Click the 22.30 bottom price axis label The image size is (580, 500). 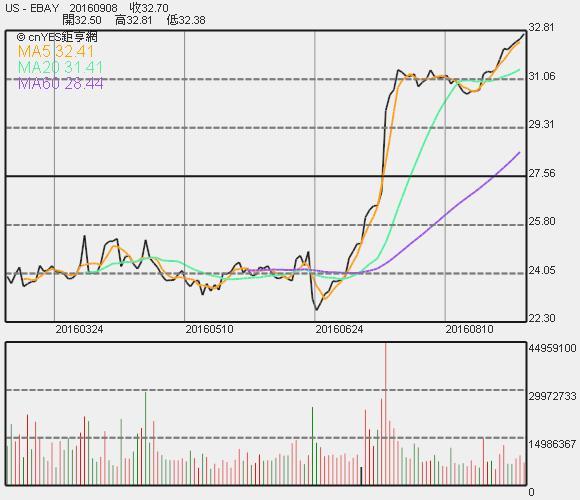(x=542, y=318)
